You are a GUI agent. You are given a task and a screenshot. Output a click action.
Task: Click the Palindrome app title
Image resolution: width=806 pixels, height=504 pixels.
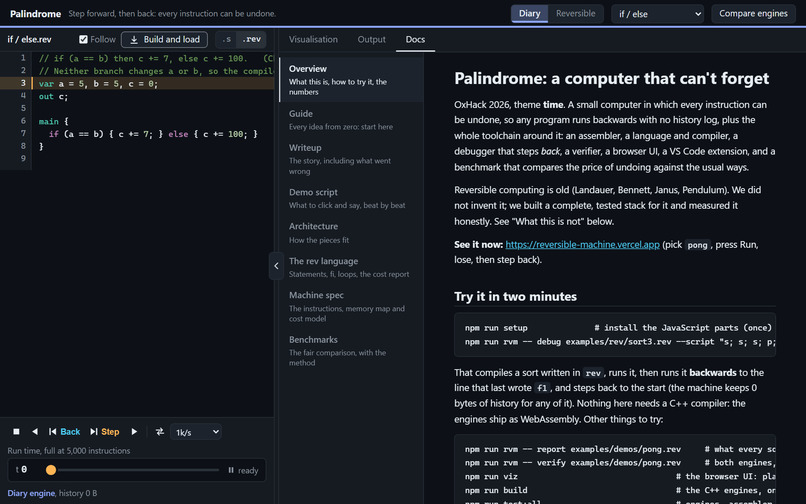pyautogui.click(x=35, y=13)
